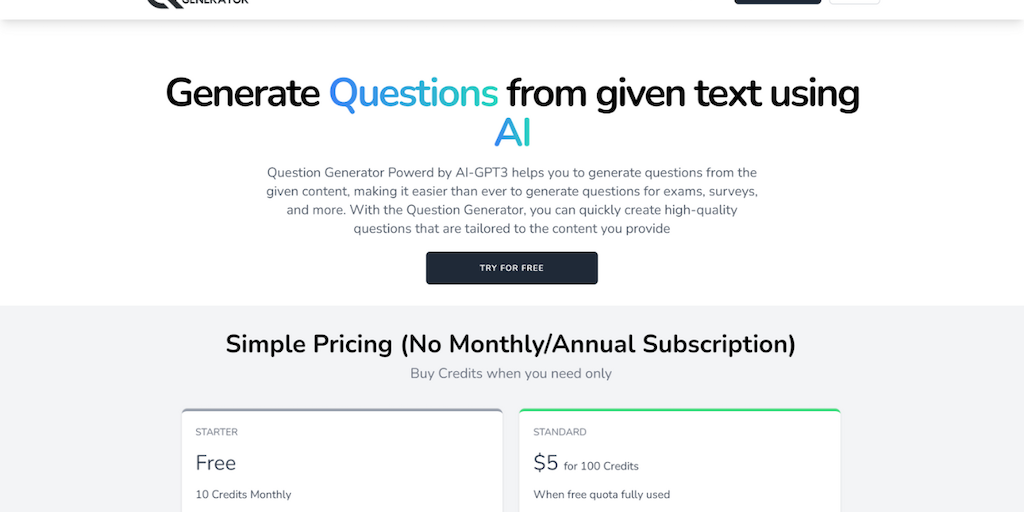Click "Buy Credits when you need only" subtitle

[x=511, y=373]
